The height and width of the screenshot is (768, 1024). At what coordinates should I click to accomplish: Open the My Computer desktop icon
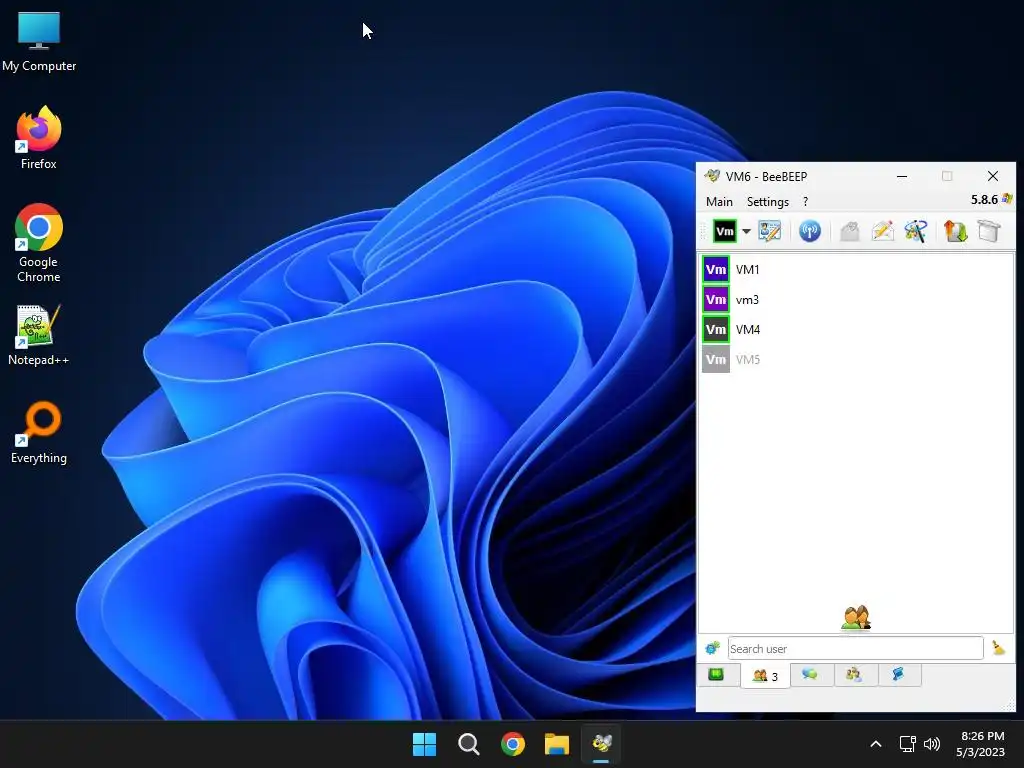point(39,41)
